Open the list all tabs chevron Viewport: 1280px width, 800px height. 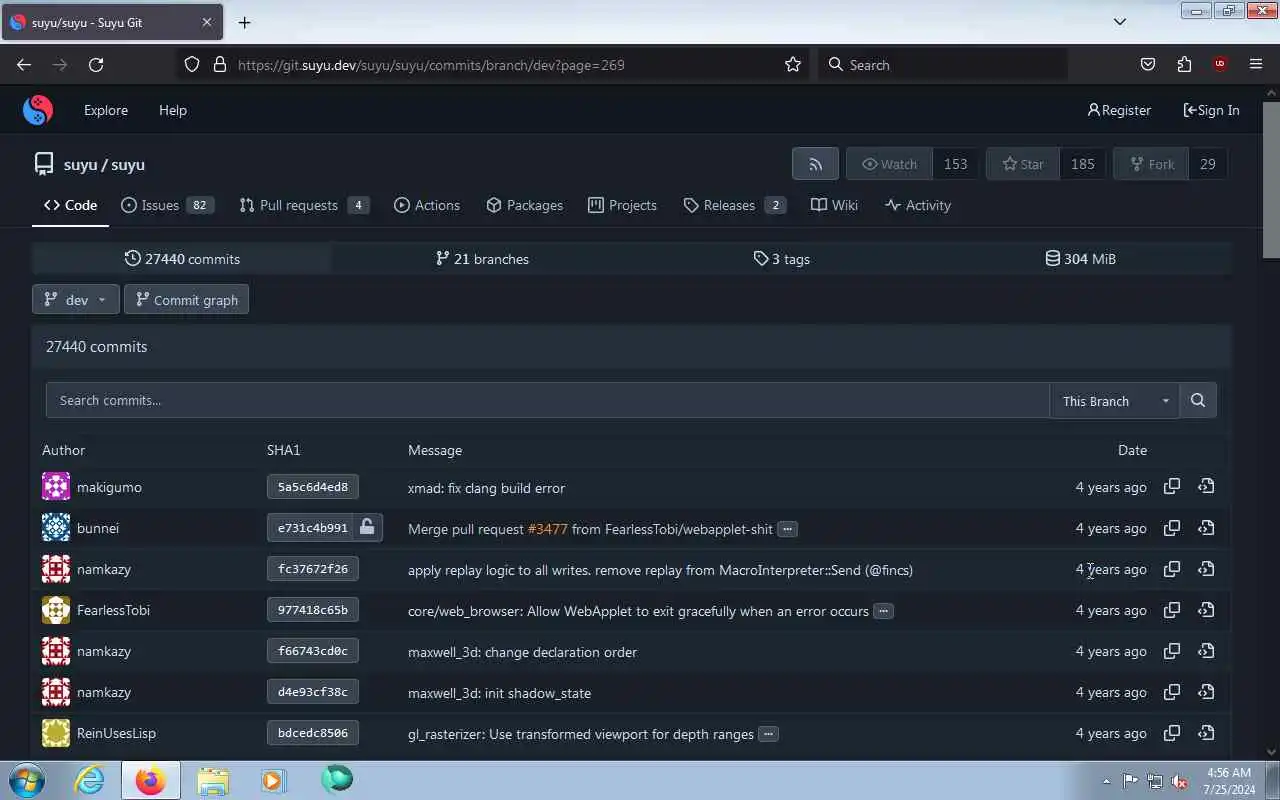[1120, 22]
